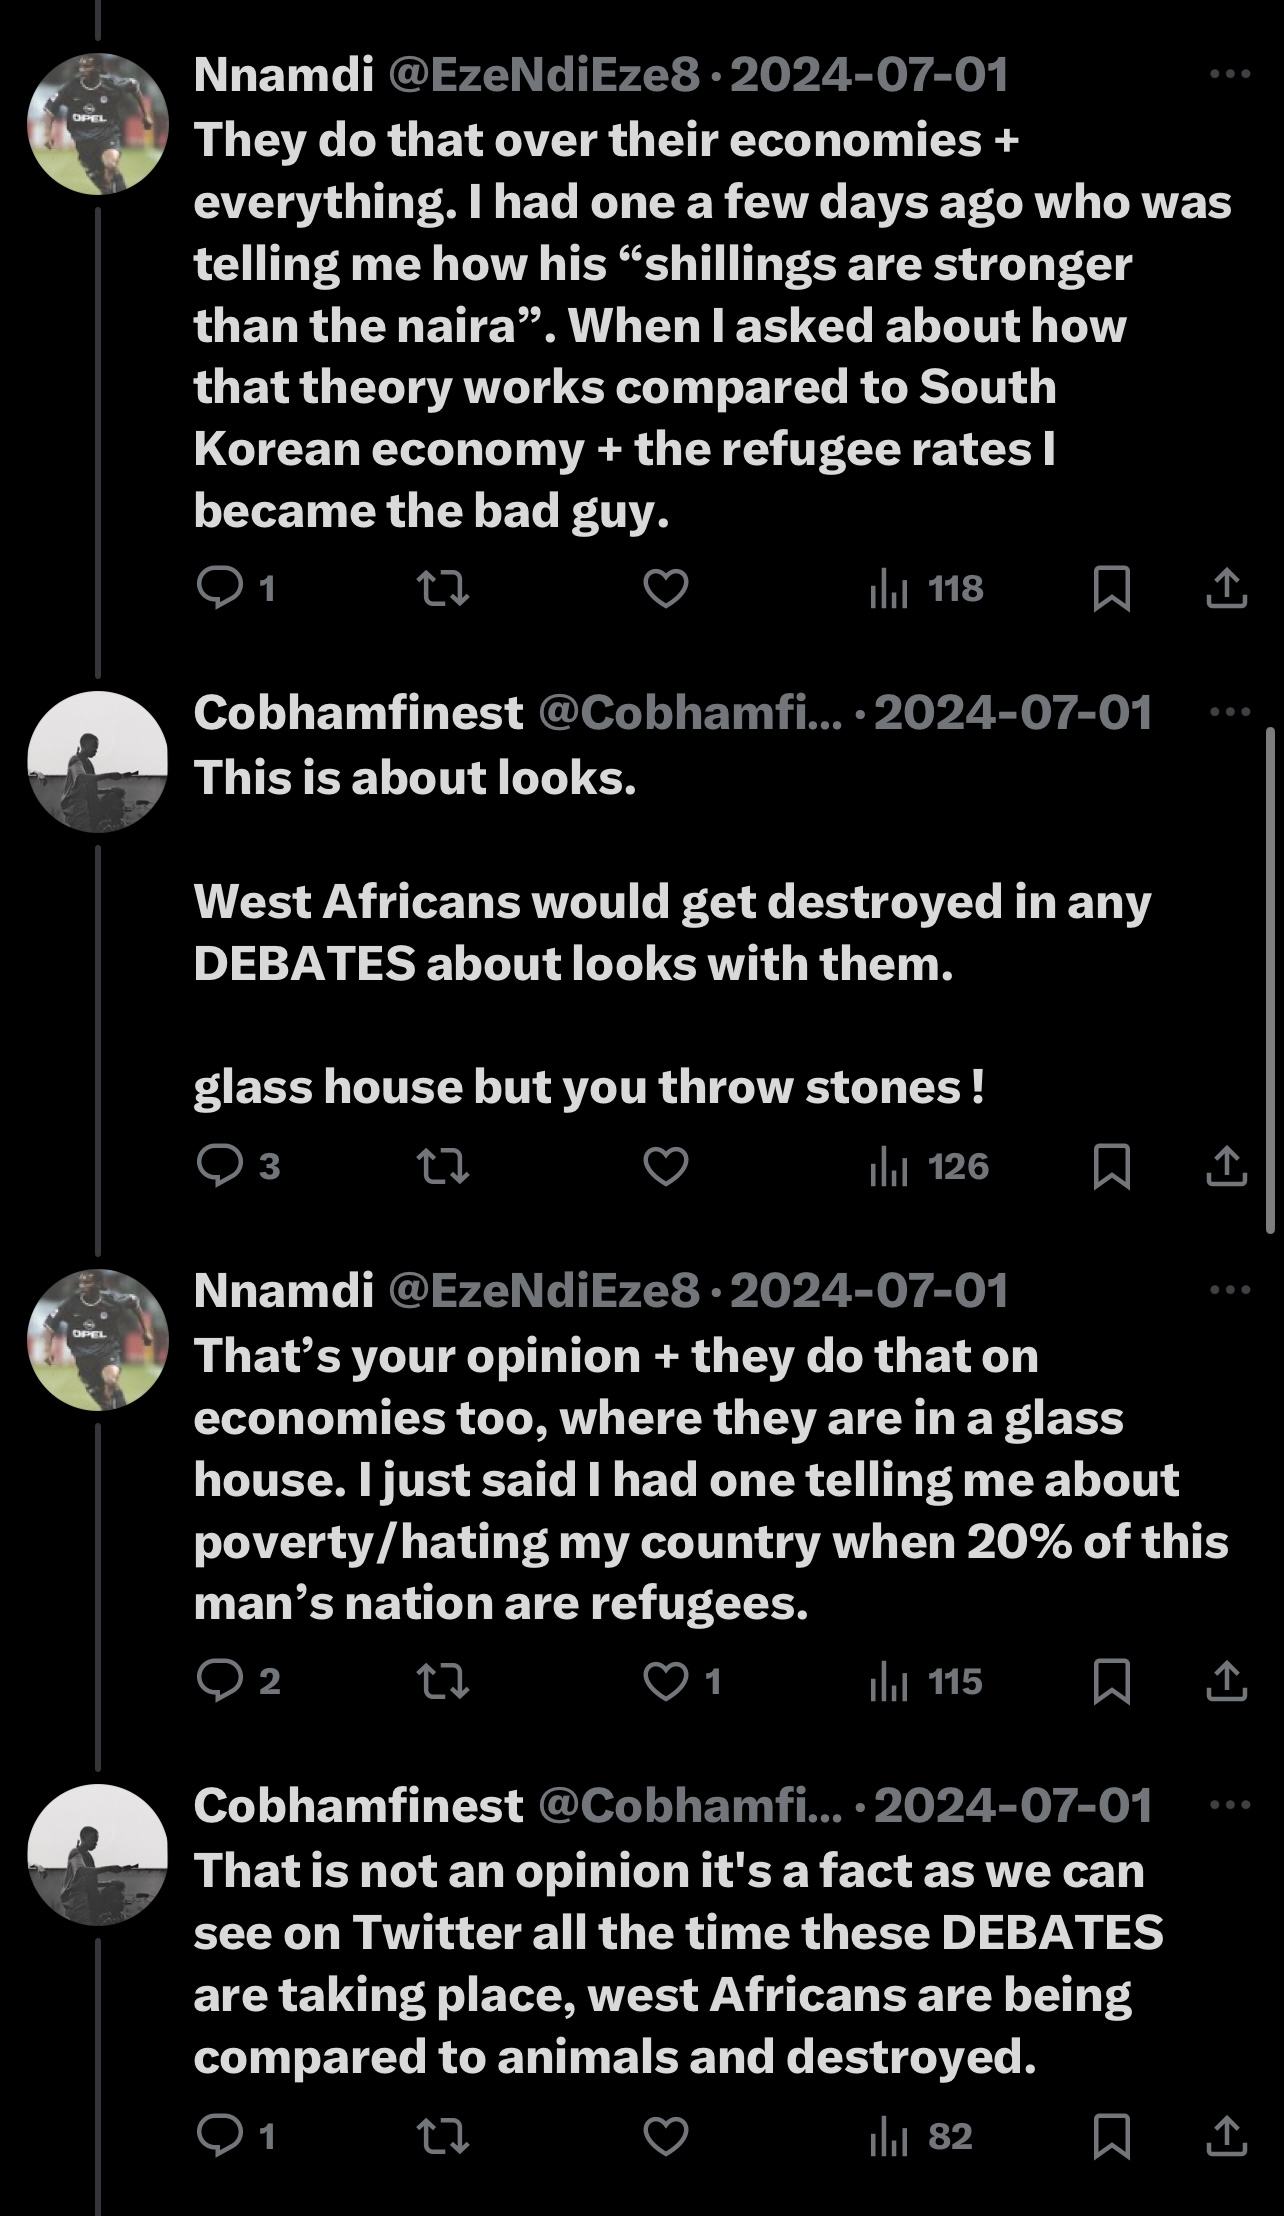
Task: Like Cobhamfinest's 'This is about looks' tweet
Action: coord(665,1166)
